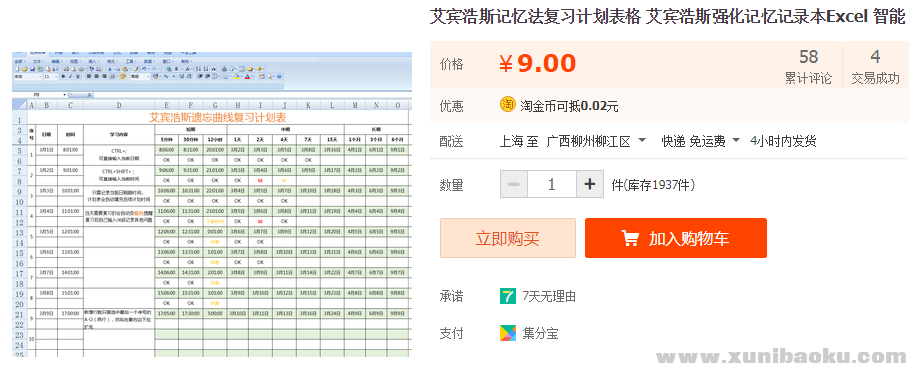Click the 立即购买 button

[508, 238]
